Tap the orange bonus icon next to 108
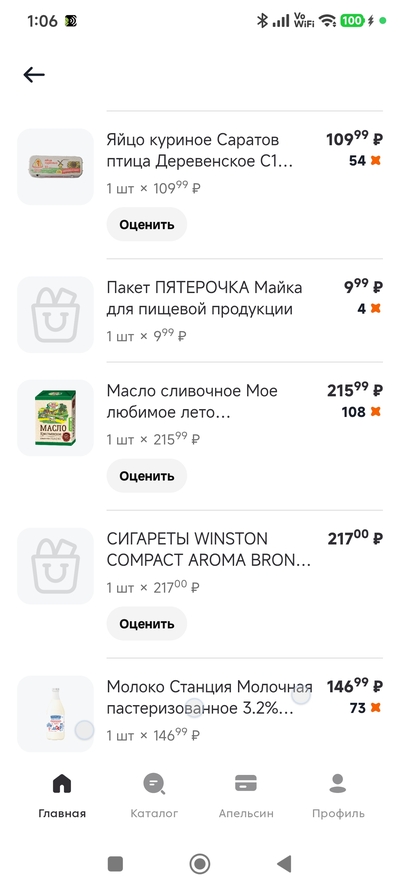 375,412
